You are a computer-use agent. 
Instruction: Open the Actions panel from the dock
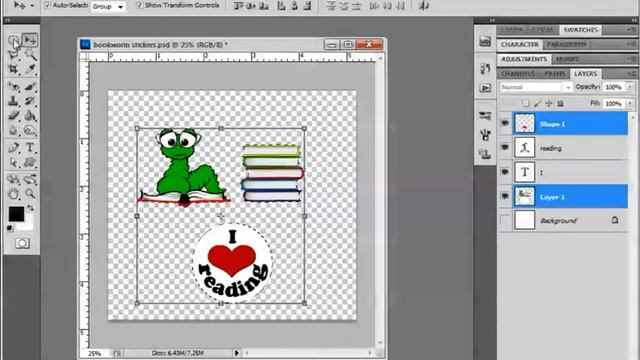click(485, 88)
